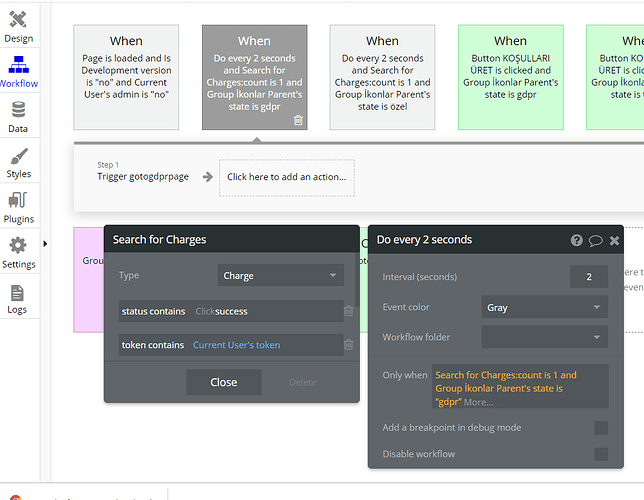This screenshot has width=644, height=500.
Task: Click here to add an action
Action: point(287,177)
